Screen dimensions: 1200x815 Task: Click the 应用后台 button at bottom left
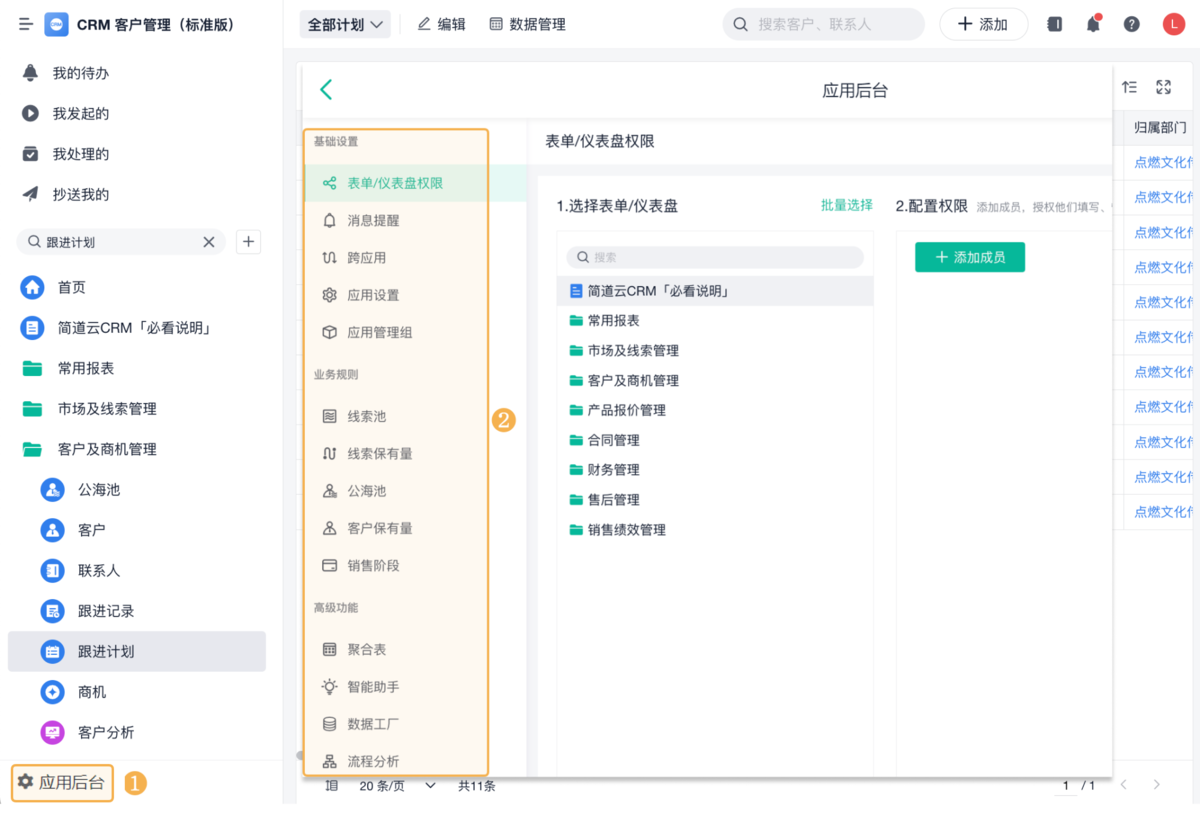(x=62, y=783)
